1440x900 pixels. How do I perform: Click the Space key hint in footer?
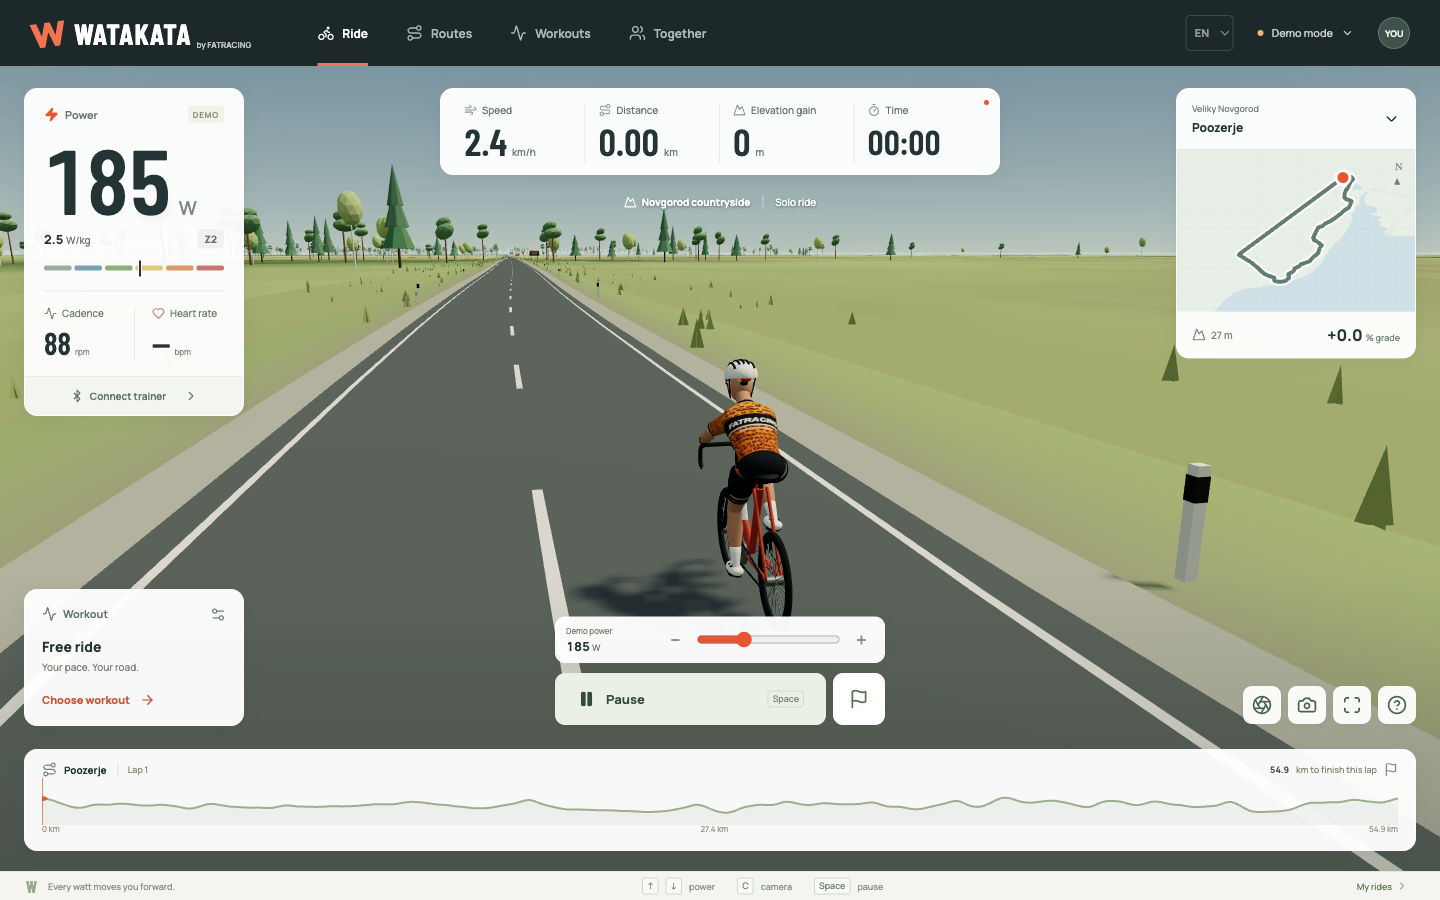coord(832,886)
